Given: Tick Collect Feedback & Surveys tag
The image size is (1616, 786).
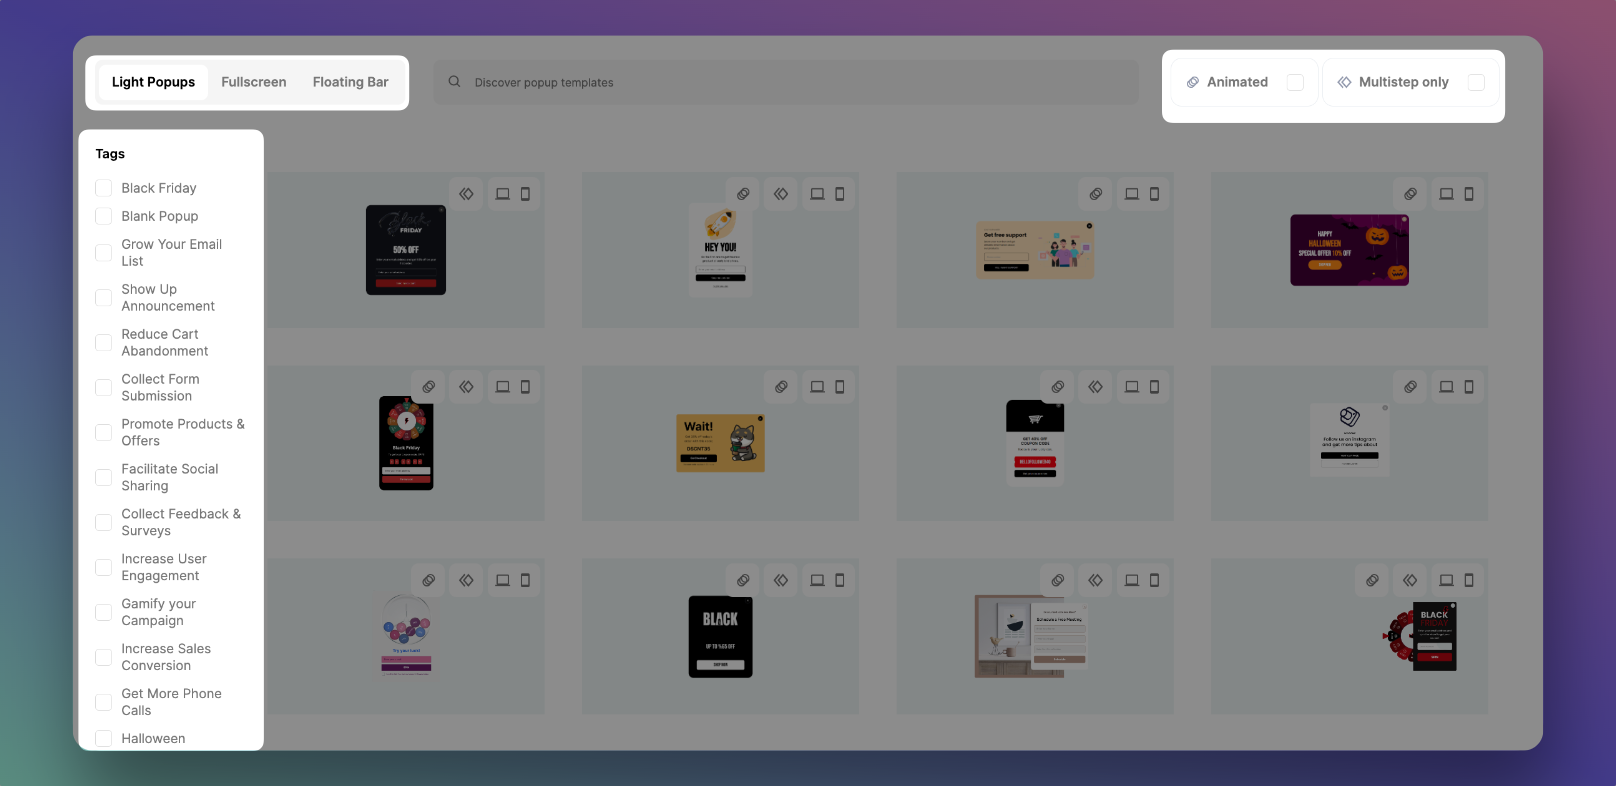Looking at the screenshot, I should (x=103, y=523).
